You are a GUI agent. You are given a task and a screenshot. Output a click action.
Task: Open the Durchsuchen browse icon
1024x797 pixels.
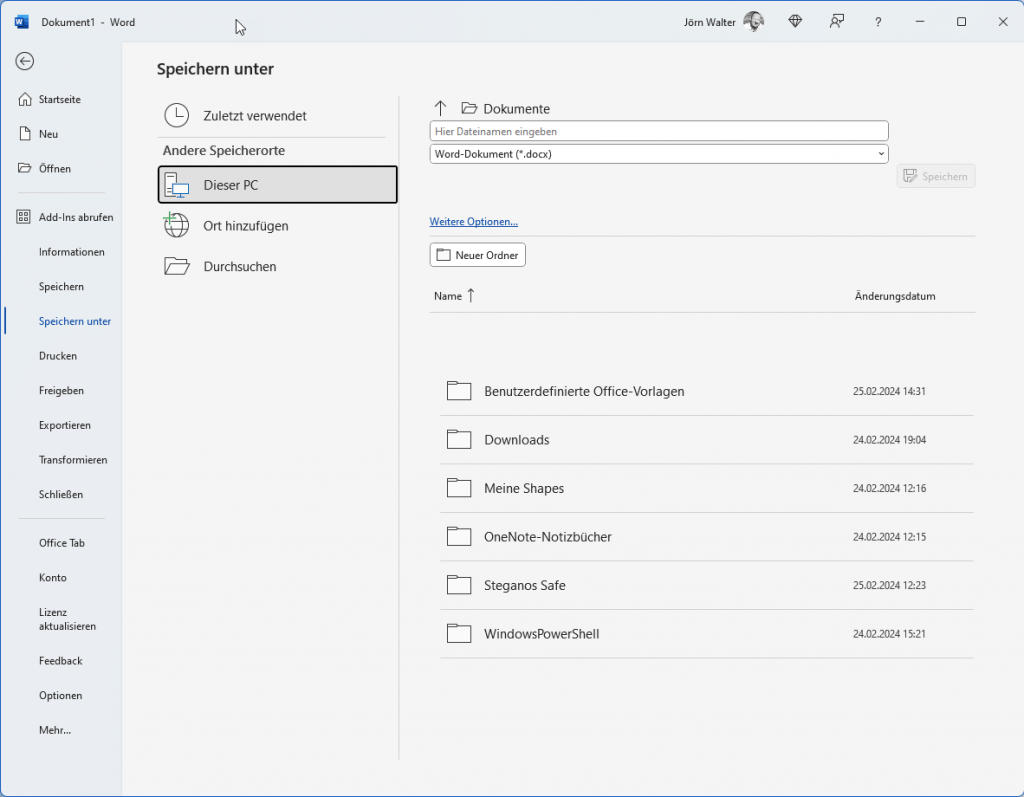point(176,265)
